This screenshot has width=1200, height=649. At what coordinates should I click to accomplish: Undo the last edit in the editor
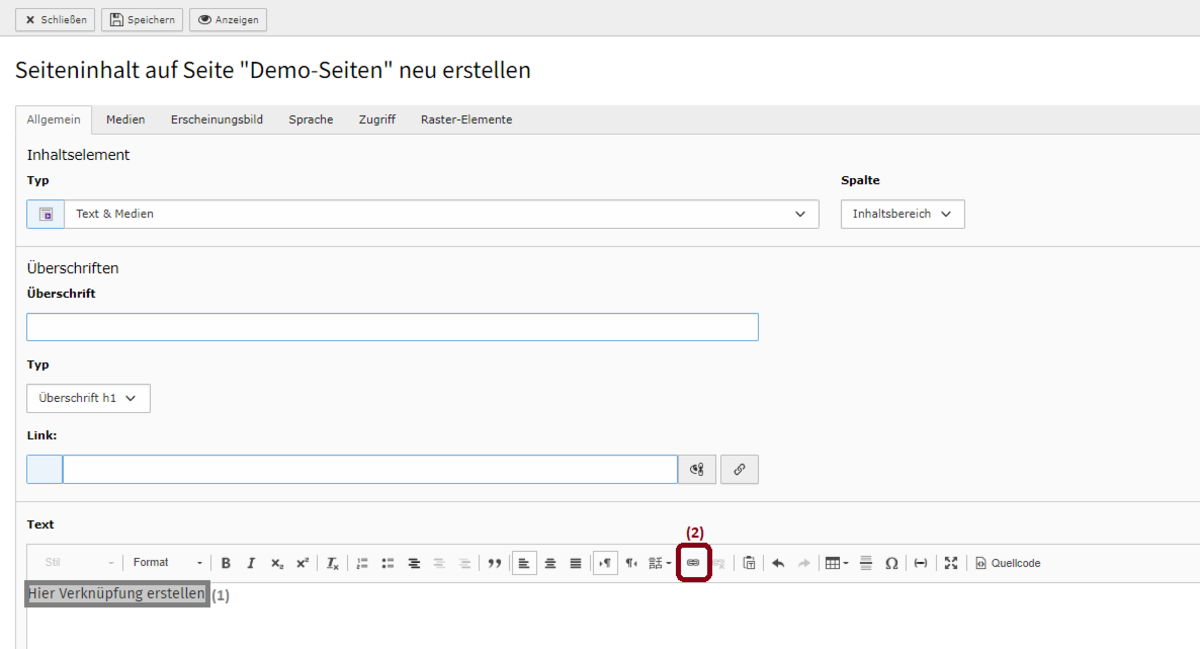pos(778,563)
